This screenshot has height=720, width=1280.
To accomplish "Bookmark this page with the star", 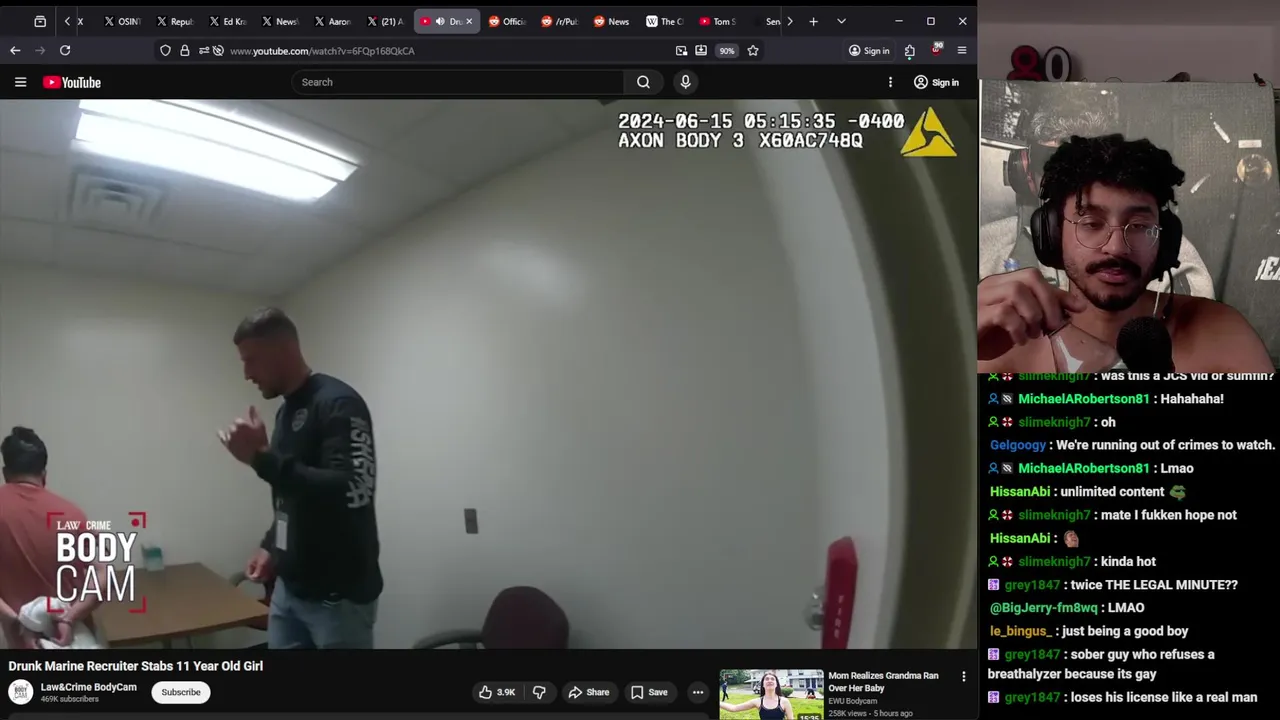I will (753, 50).
